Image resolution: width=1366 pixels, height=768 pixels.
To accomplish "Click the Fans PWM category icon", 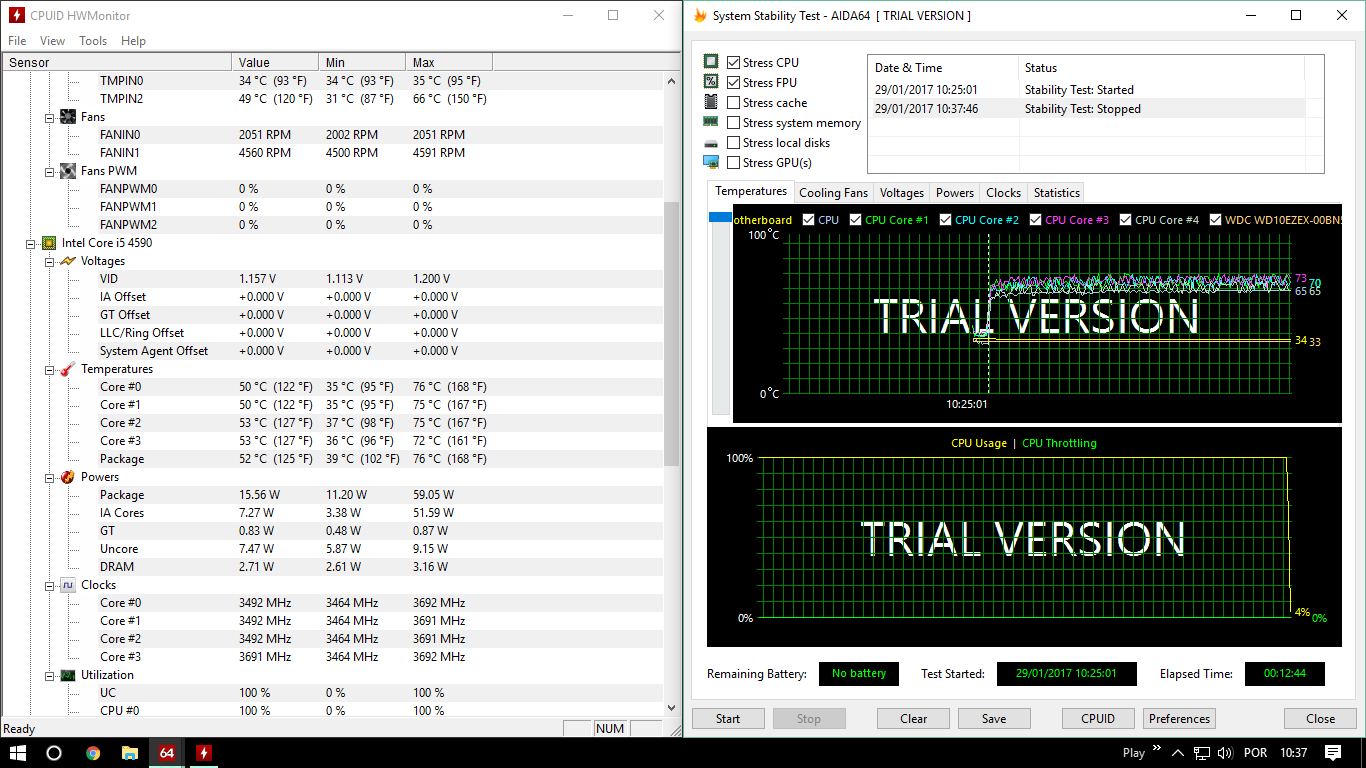I will click(68, 171).
